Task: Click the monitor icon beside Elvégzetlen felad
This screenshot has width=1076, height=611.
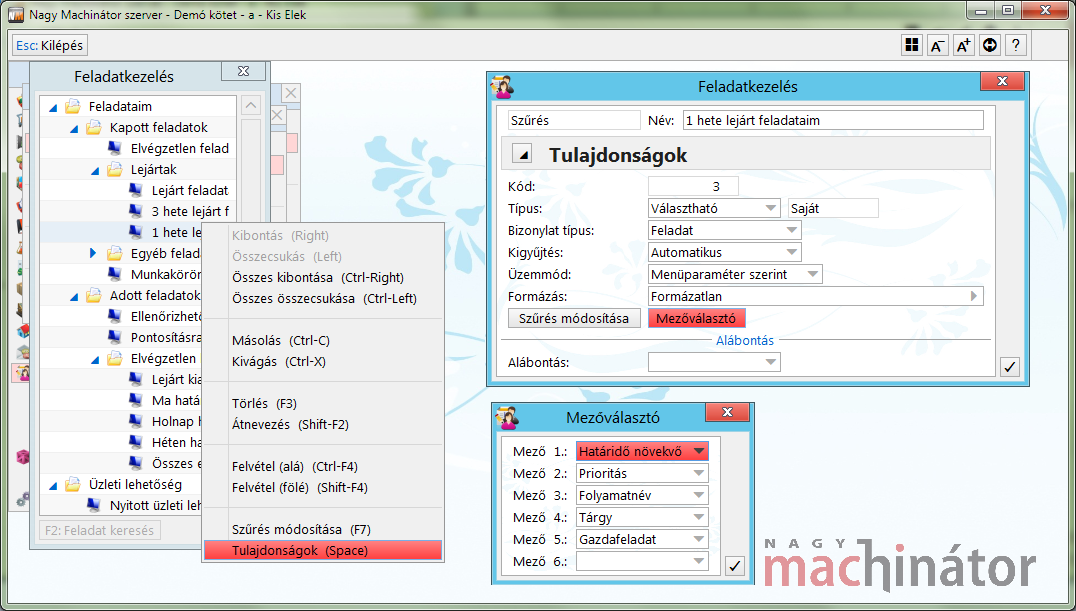Action: tap(115, 148)
